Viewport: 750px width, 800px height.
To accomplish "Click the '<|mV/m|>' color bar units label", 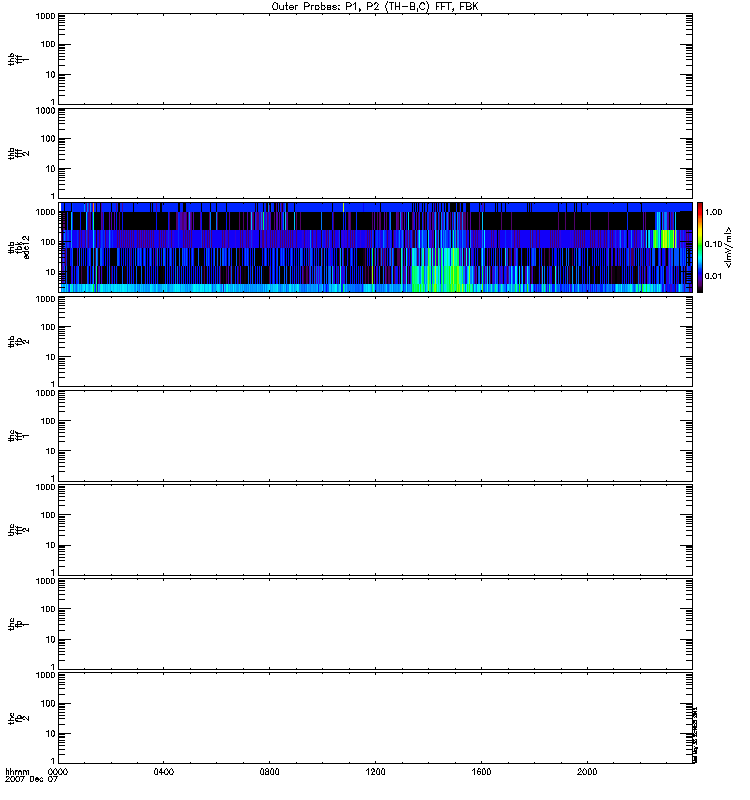I will pyautogui.click(x=729, y=247).
